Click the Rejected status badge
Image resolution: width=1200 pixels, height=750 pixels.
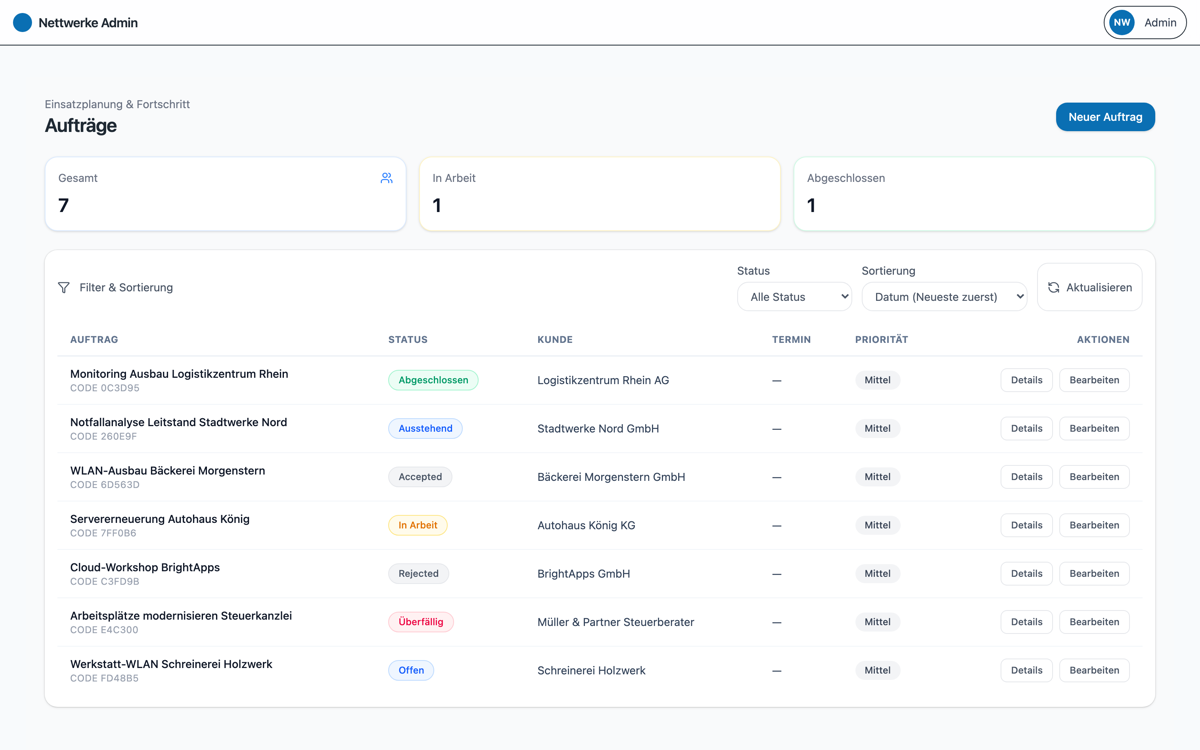pyautogui.click(x=418, y=573)
